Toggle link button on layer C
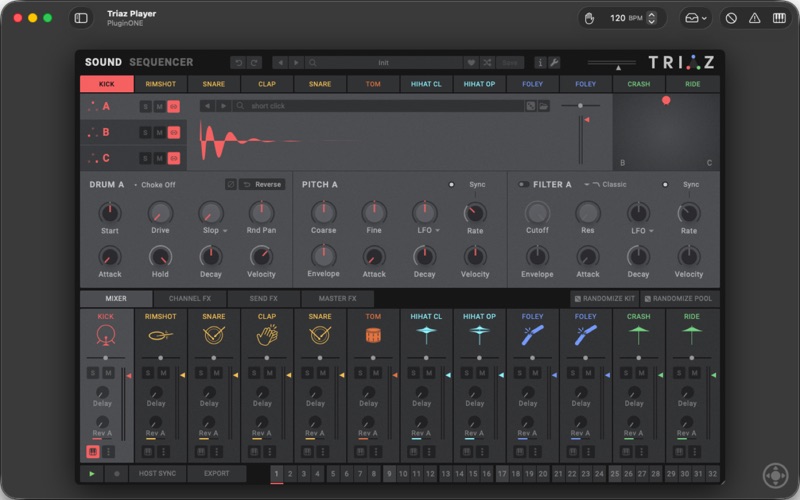800x500 pixels. pos(173,159)
